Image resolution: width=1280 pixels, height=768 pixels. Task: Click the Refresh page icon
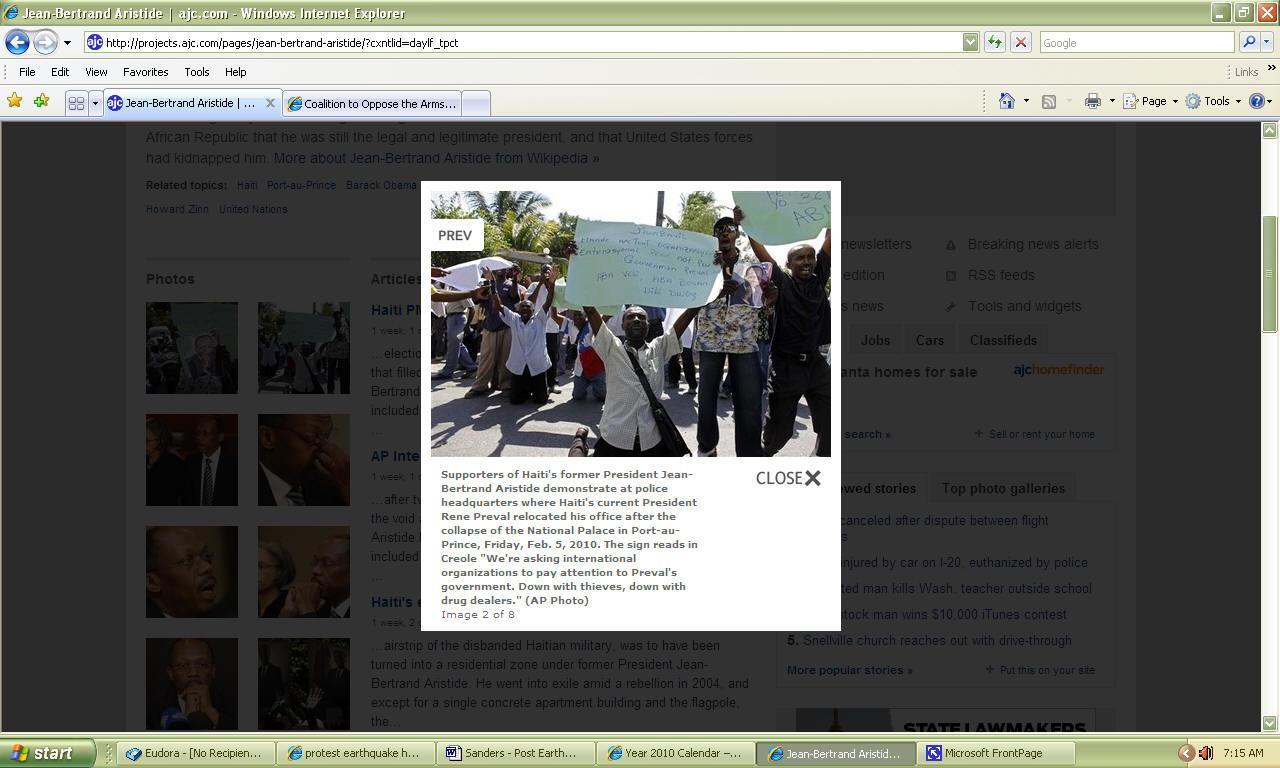click(x=994, y=42)
